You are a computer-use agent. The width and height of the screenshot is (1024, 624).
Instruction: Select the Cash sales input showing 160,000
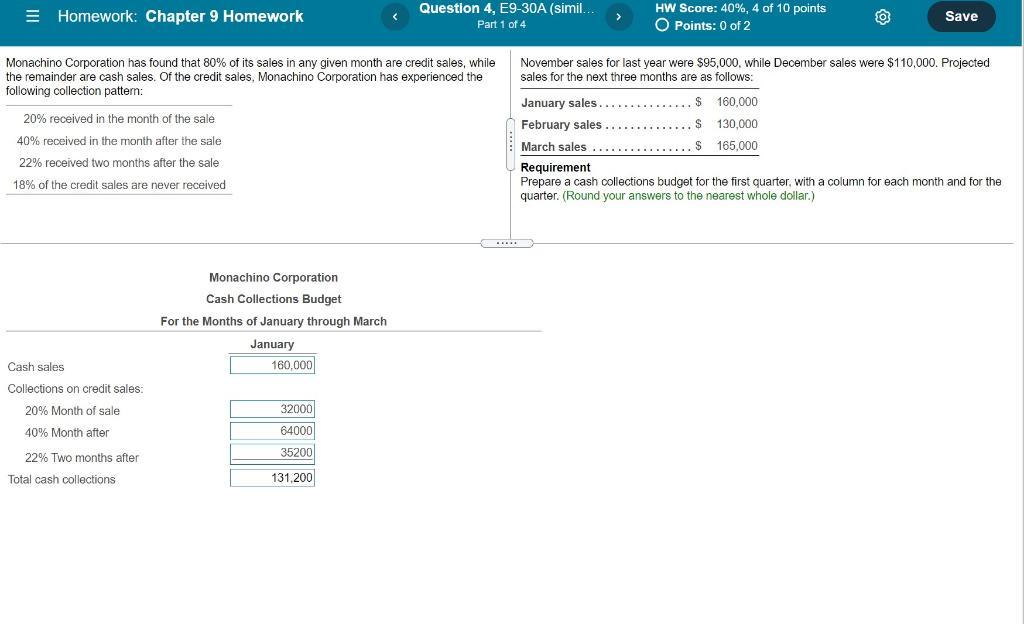pyautogui.click(x=273, y=365)
